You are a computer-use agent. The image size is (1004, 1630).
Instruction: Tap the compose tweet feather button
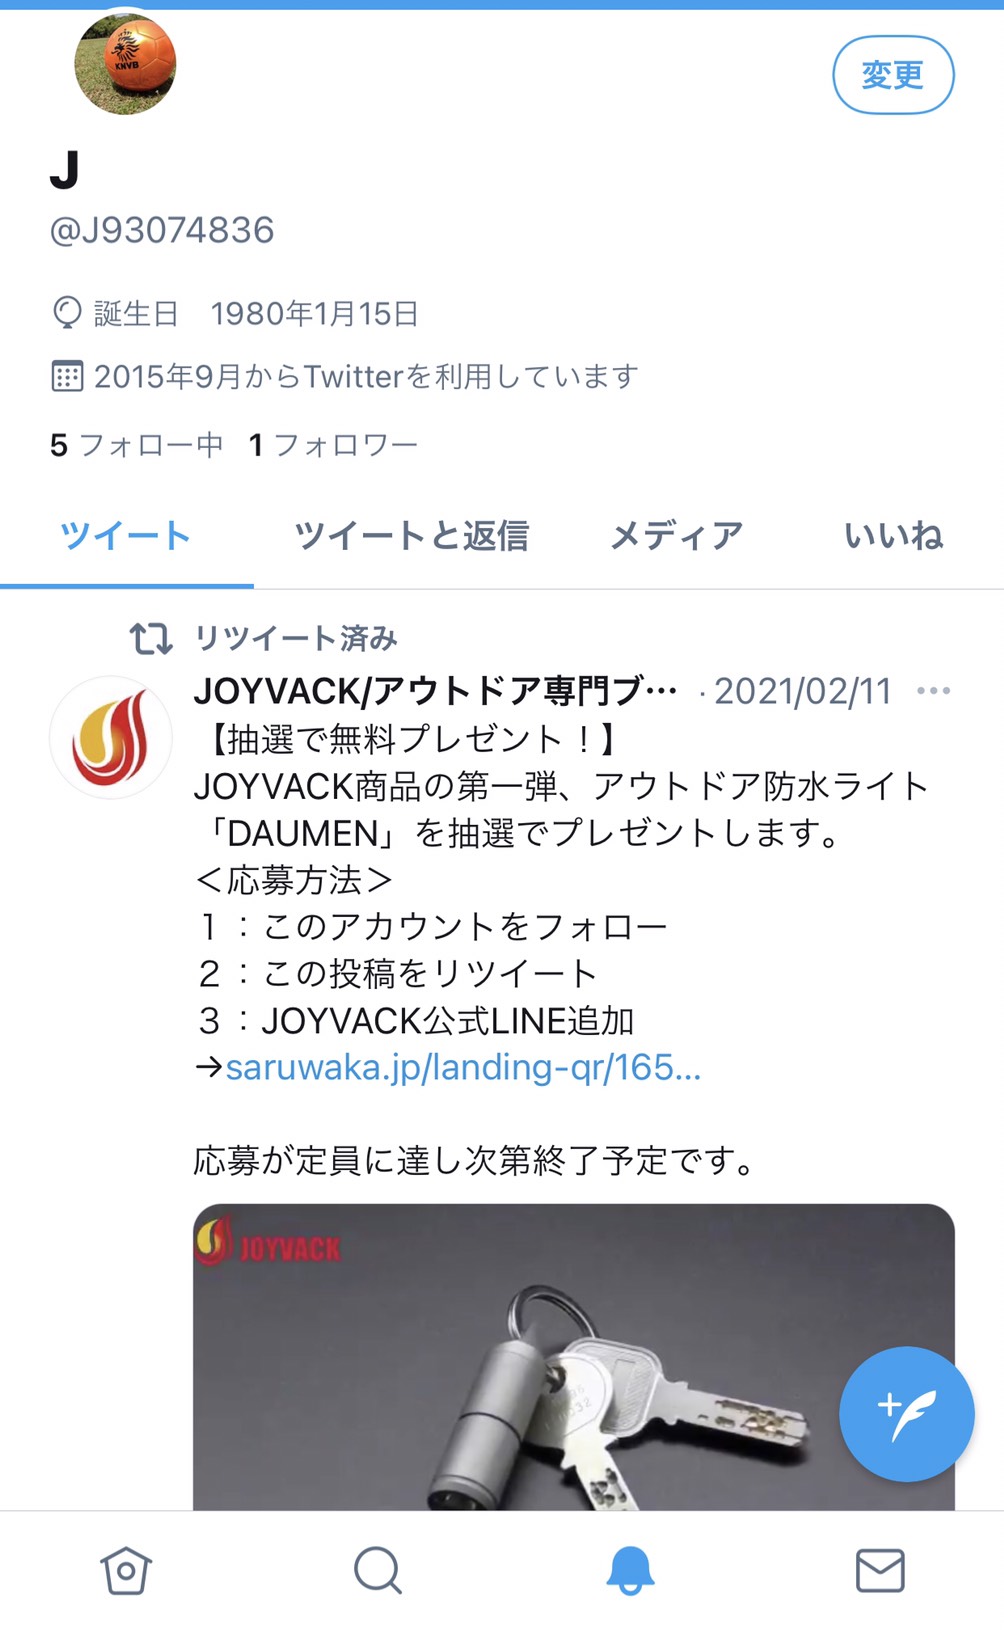point(906,1414)
